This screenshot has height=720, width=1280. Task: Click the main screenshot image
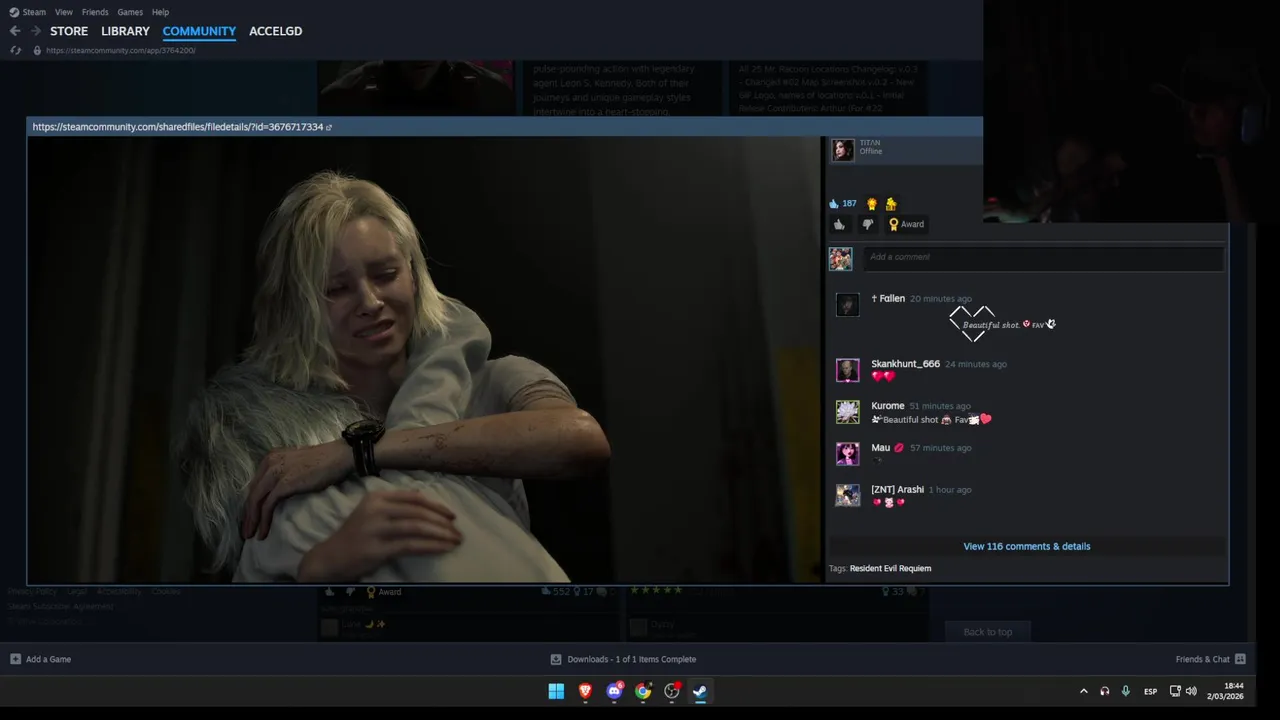423,359
